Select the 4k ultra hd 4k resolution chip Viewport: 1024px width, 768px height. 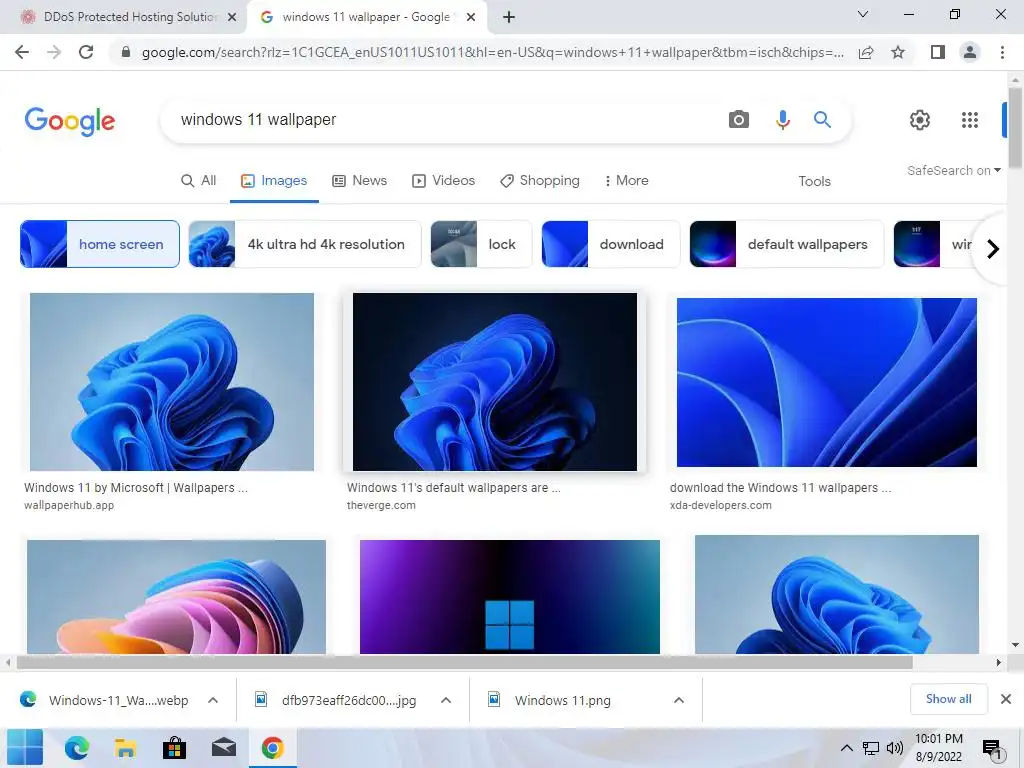tap(305, 244)
